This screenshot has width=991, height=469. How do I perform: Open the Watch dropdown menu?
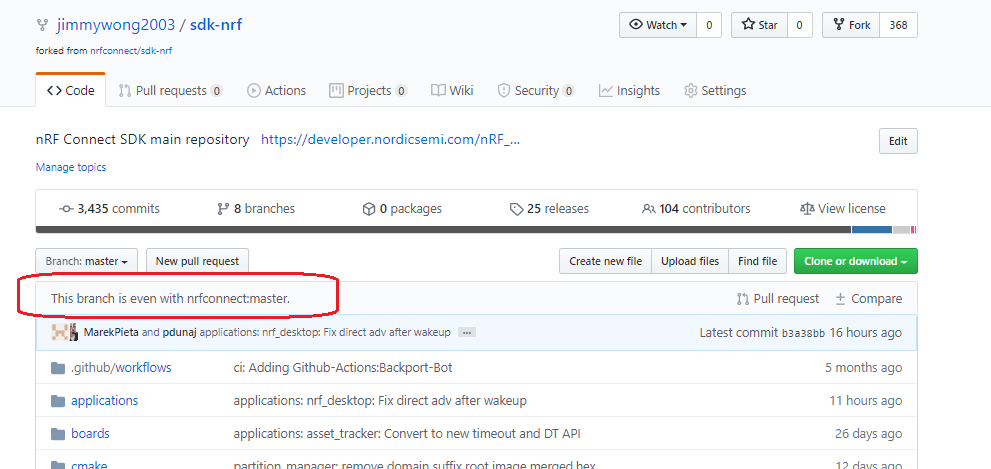pos(657,25)
